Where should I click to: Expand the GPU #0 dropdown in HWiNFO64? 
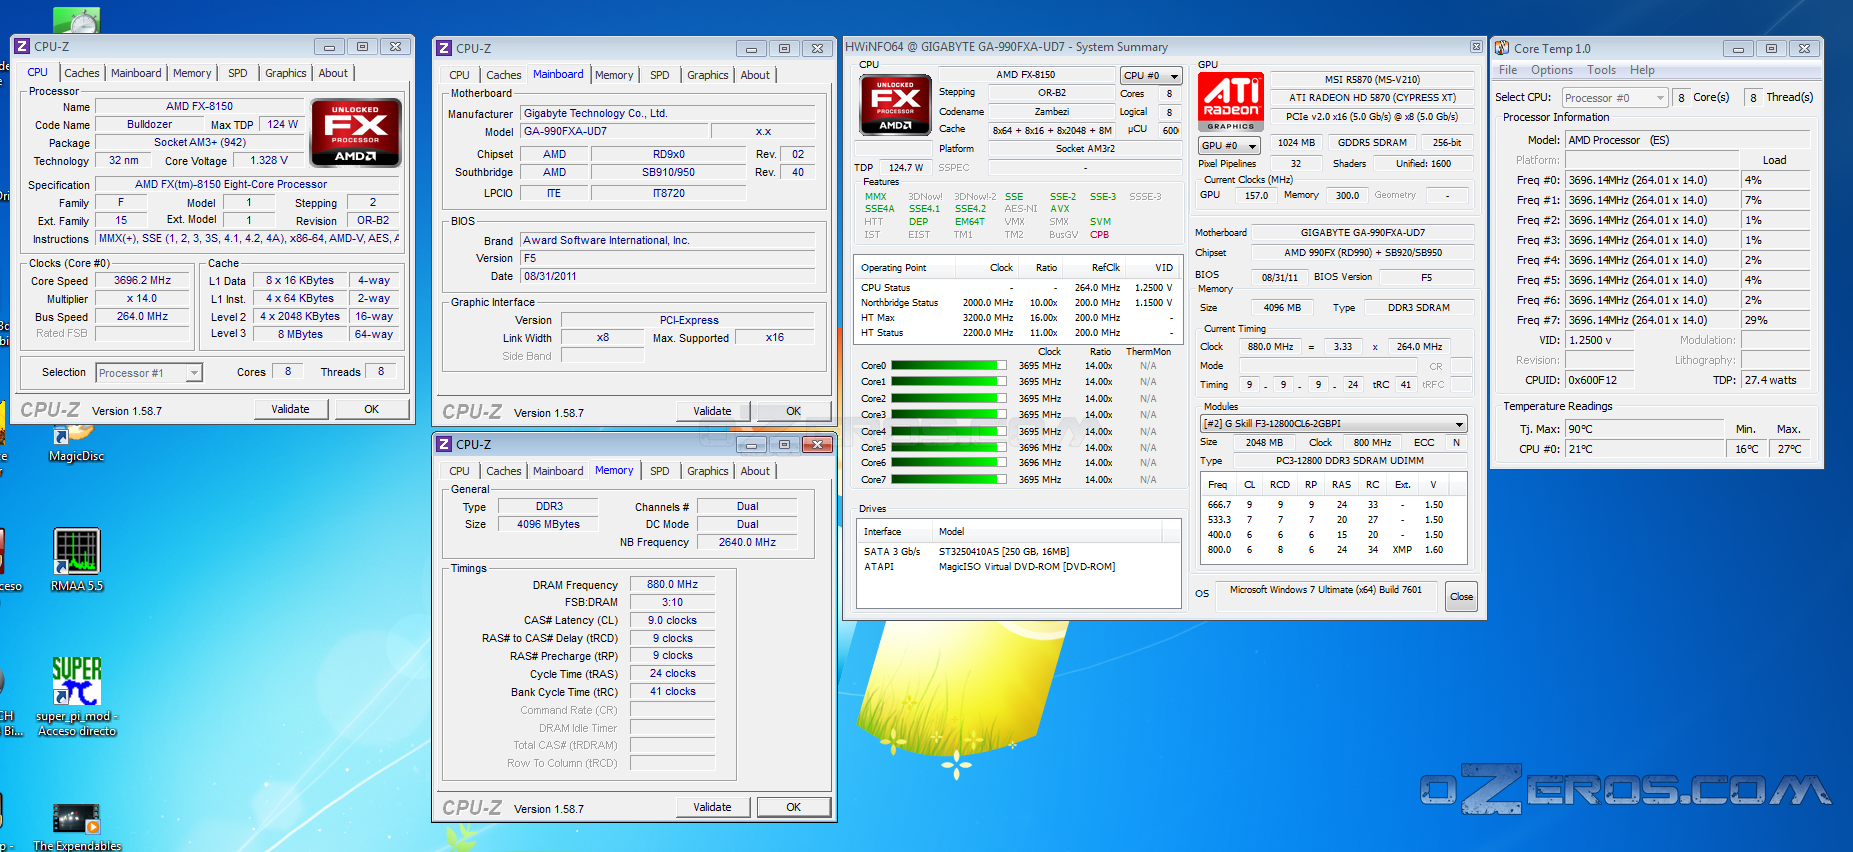[1229, 146]
